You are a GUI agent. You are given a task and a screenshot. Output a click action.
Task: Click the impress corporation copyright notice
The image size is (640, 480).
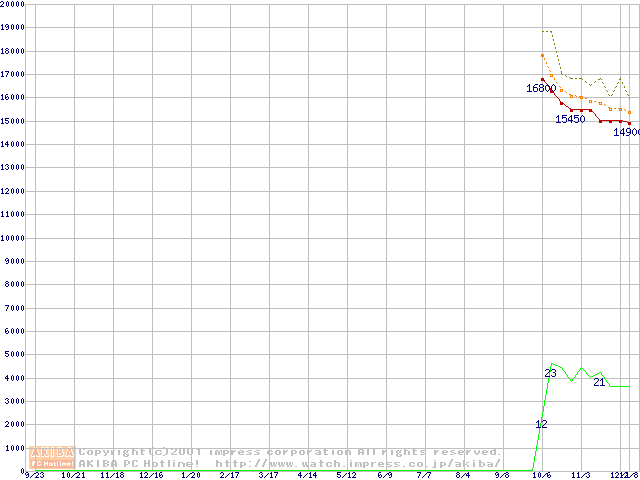coord(290,452)
